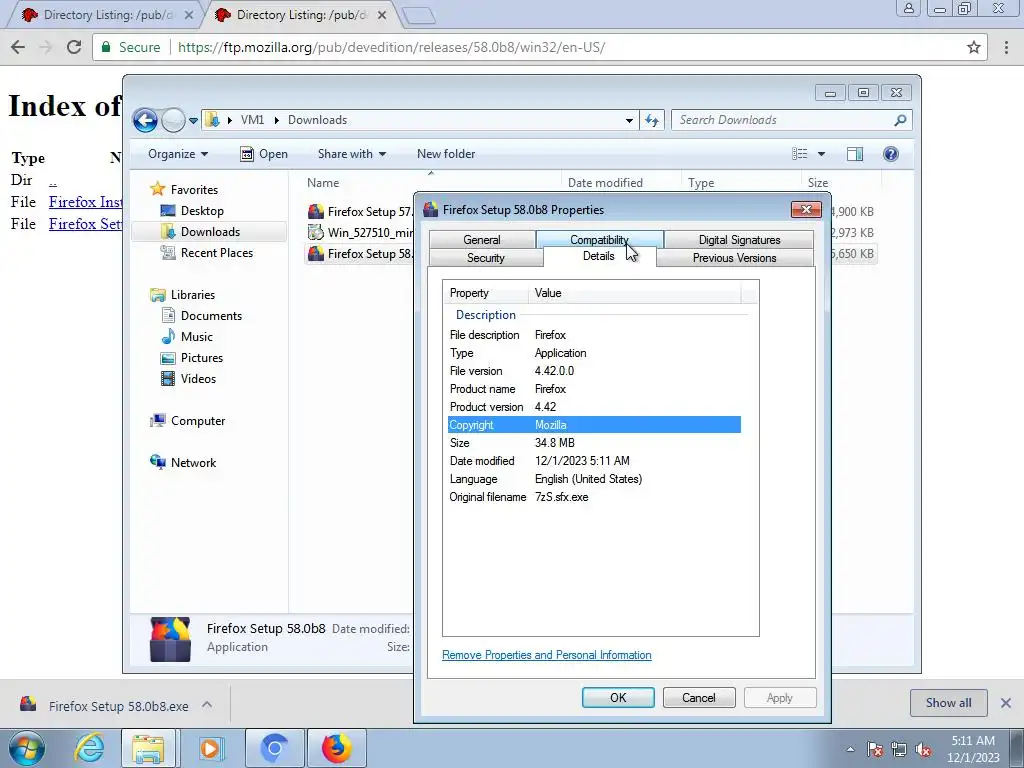Select the Firefox Setup 57 file icon
The width and height of the screenshot is (1024, 768).
(316, 212)
